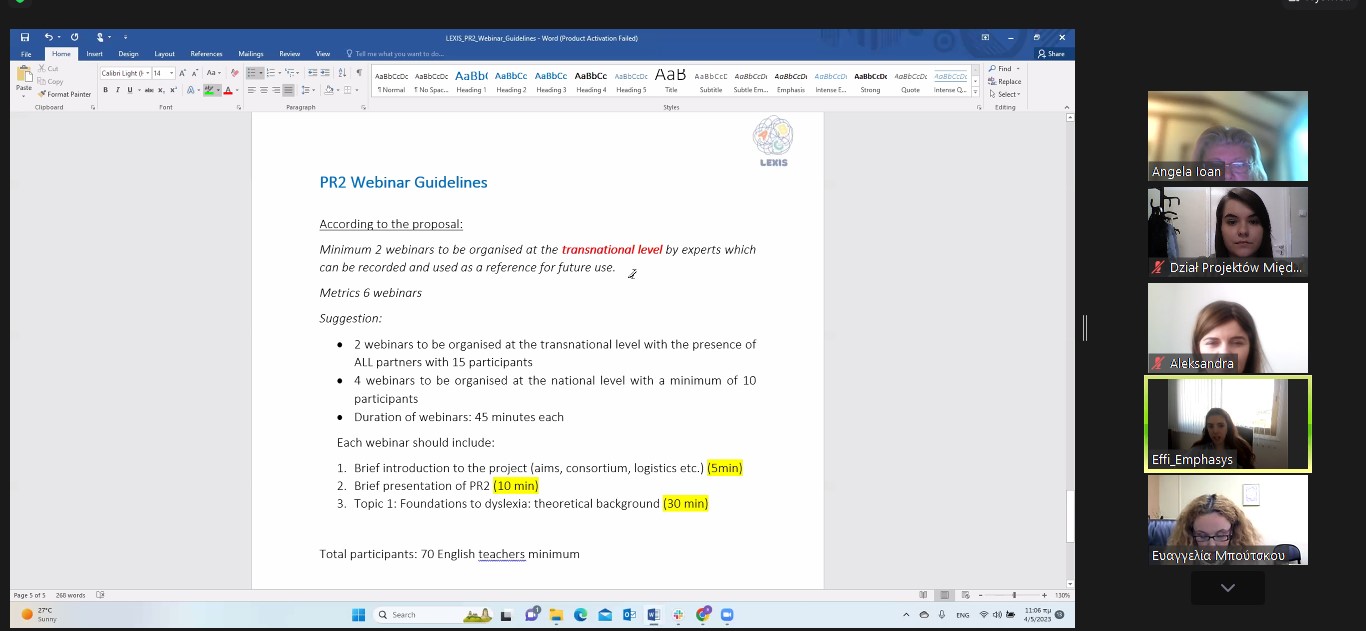Toggle Bold formatting
The height and width of the screenshot is (631, 1366).
[105, 90]
